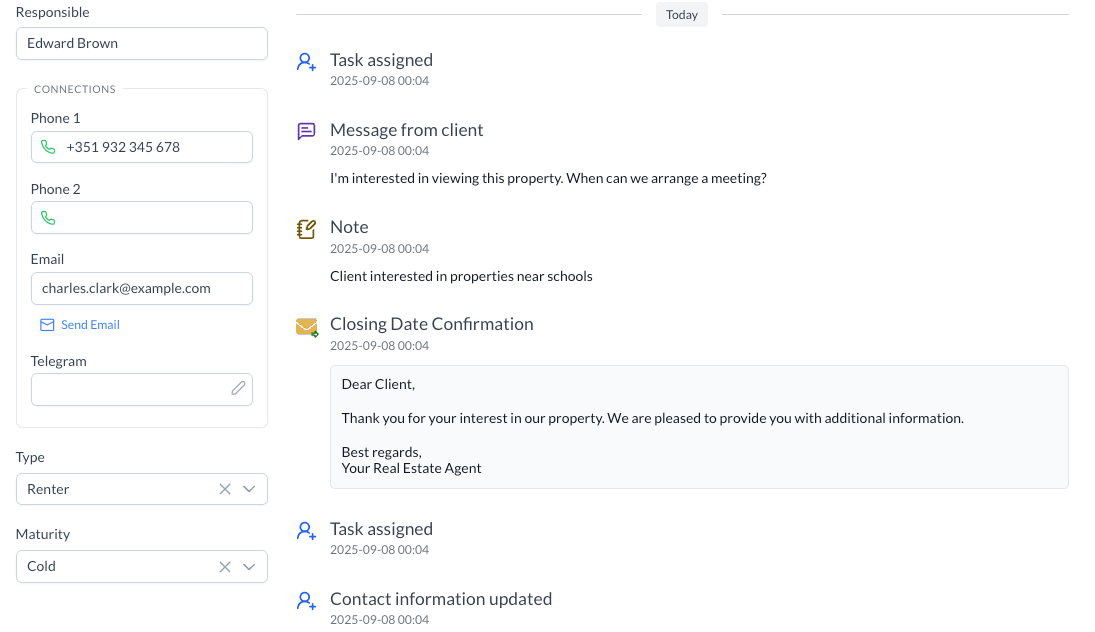The height and width of the screenshot is (632, 1095).
Task: Click the Contact information updated icon at the bottom
Action: (x=306, y=600)
